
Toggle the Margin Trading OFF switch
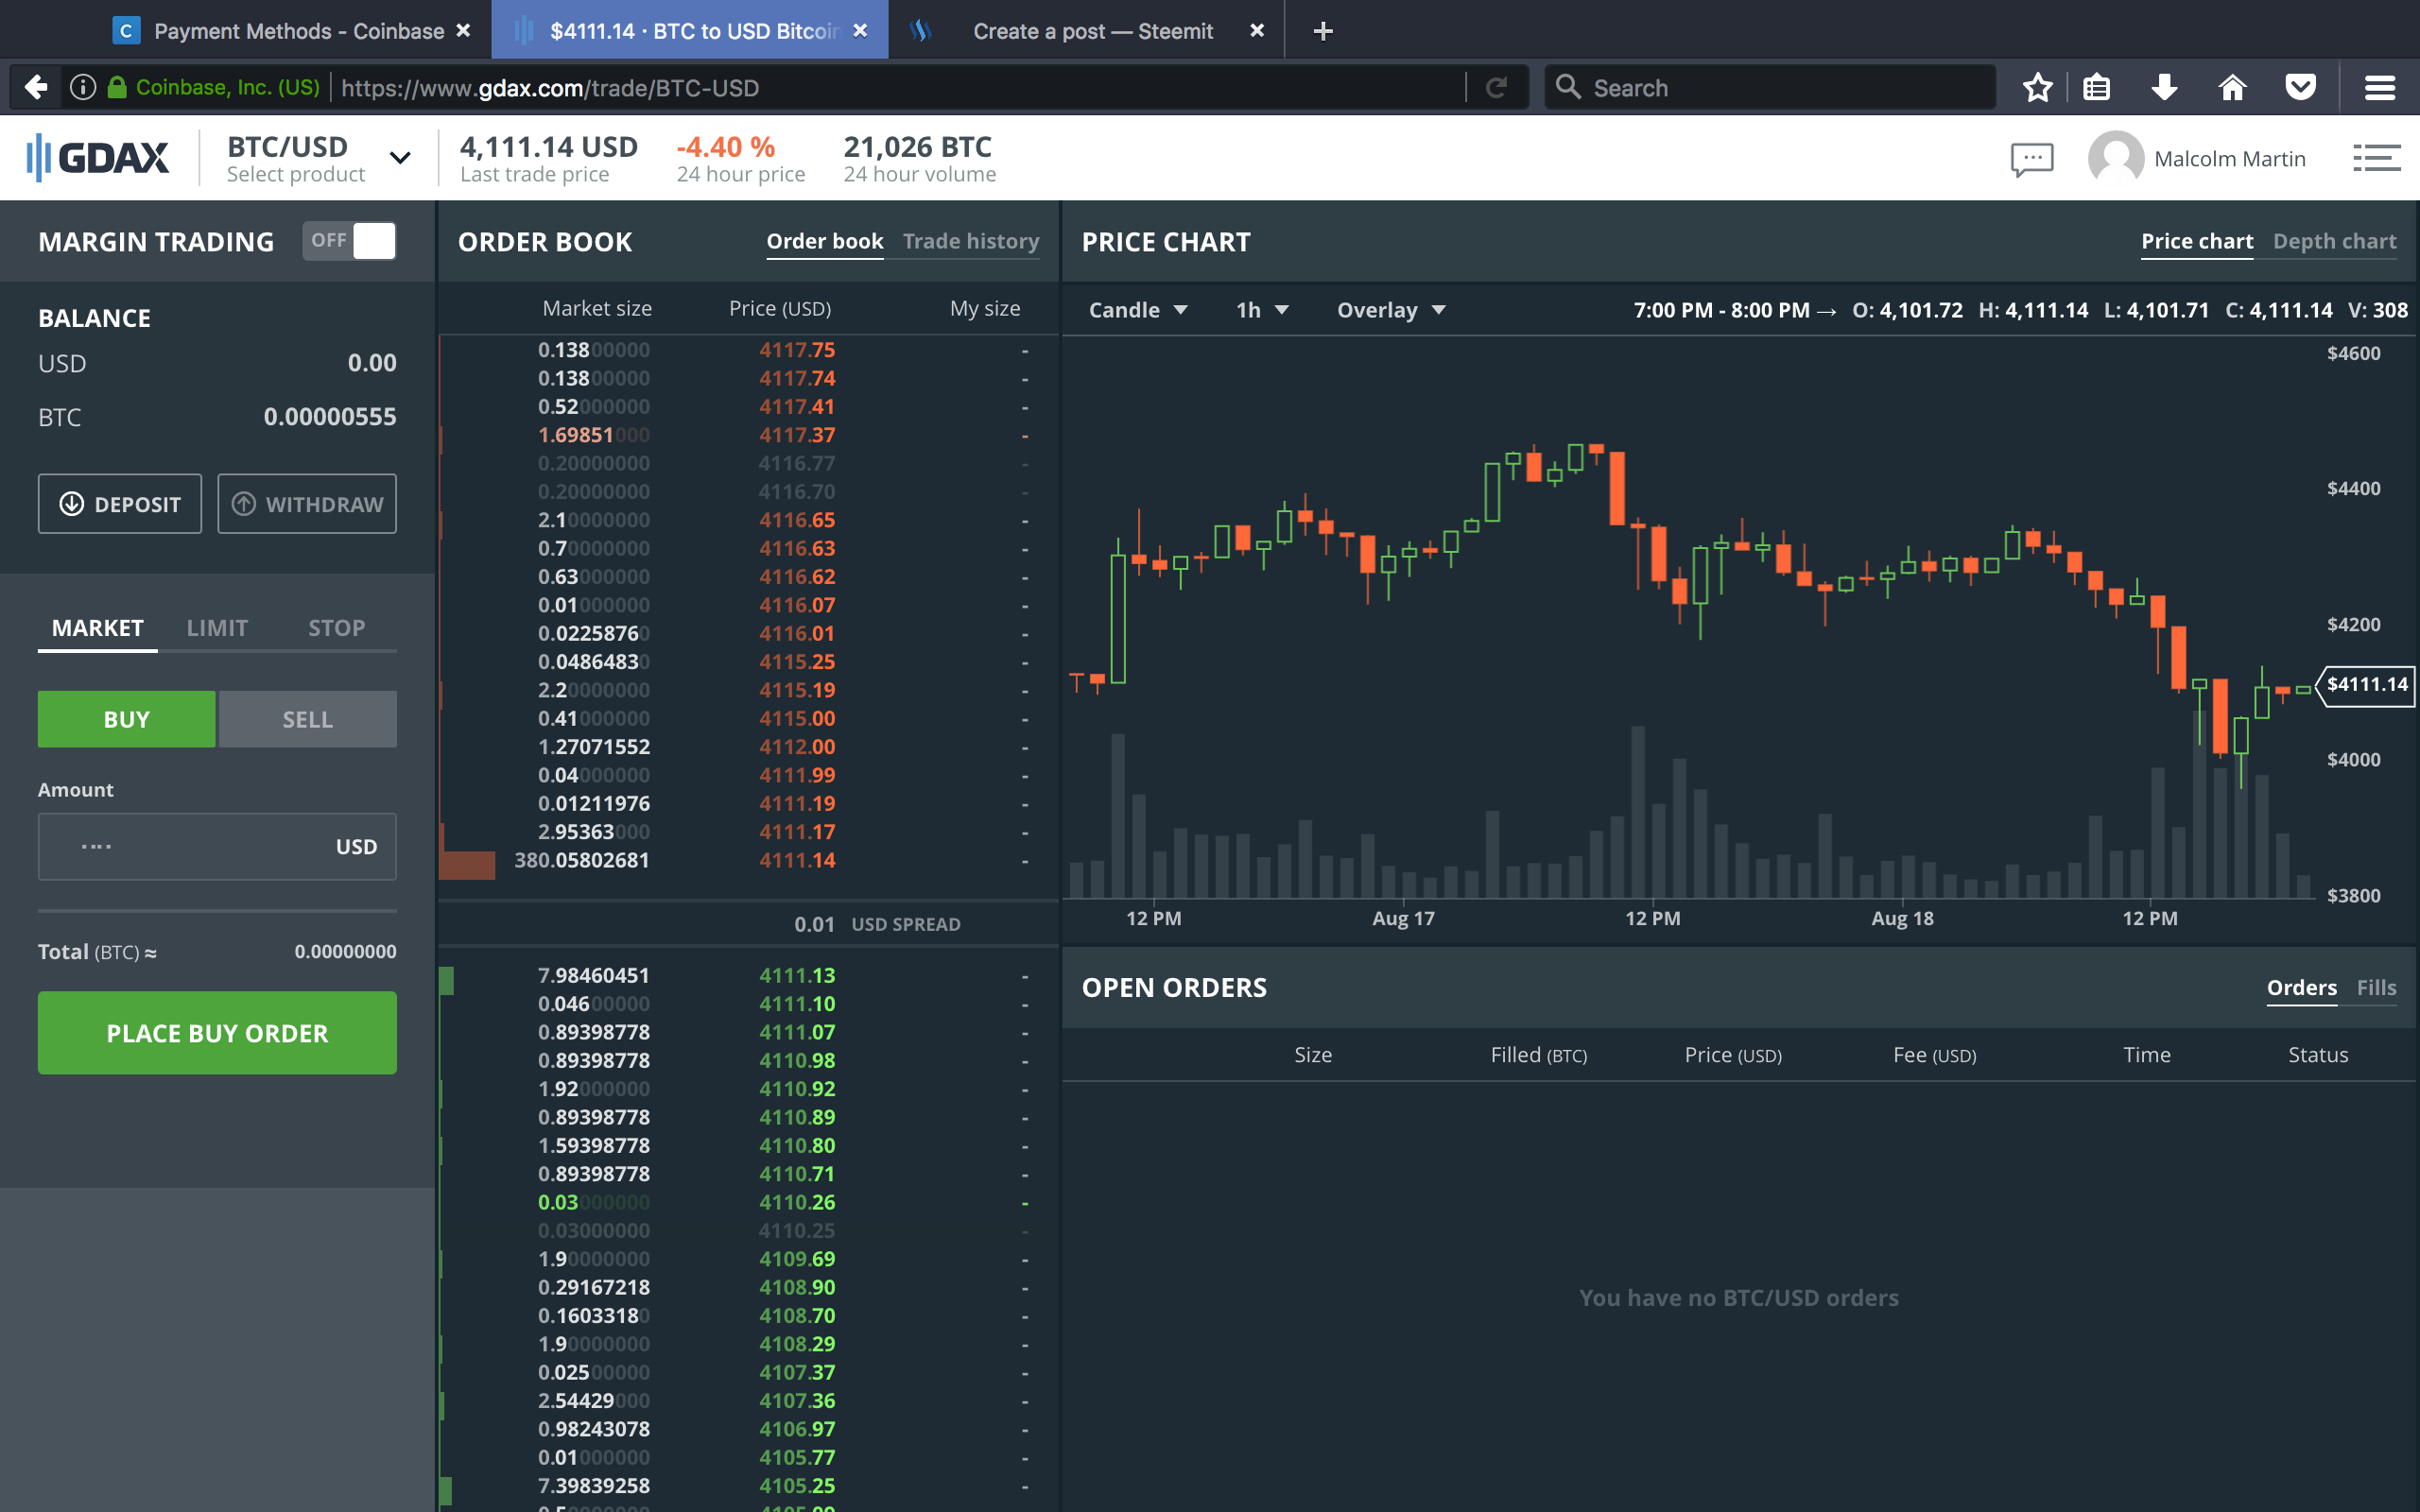point(350,241)
